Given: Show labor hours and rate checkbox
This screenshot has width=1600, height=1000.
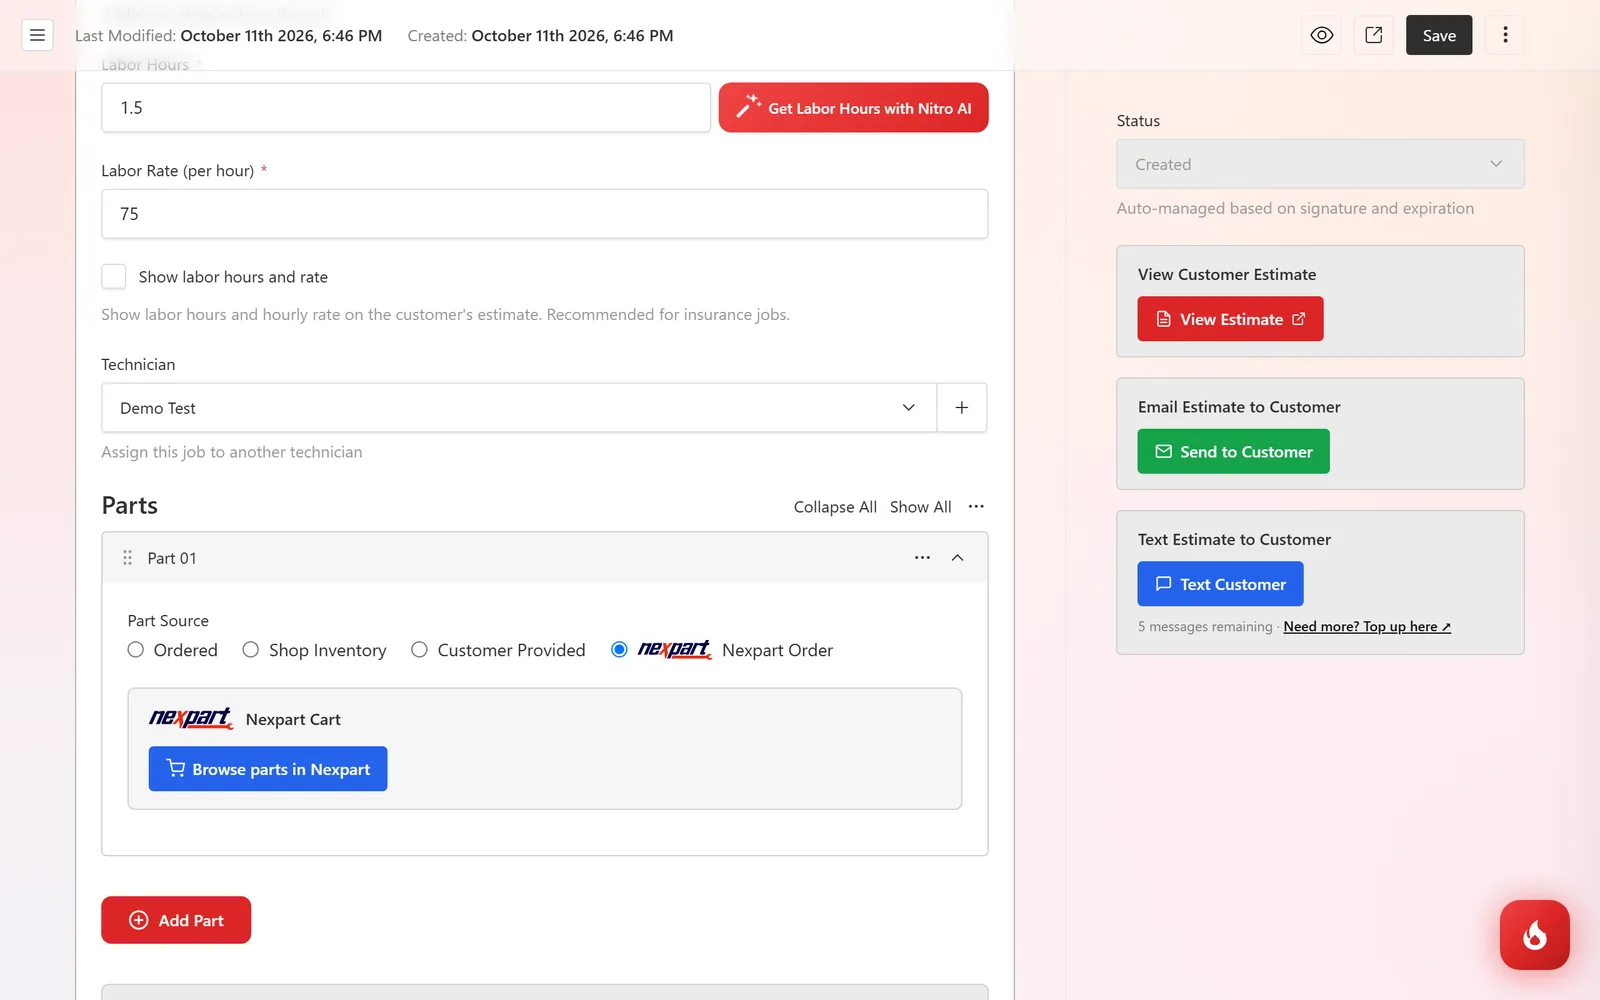Looking at the screenshot, I should (x=114, y=276).
